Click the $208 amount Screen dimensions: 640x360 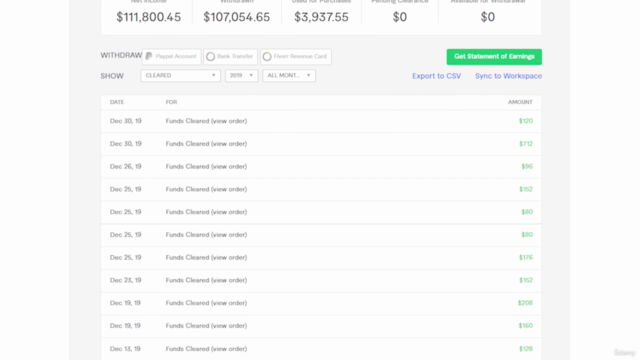coord(525,303)
